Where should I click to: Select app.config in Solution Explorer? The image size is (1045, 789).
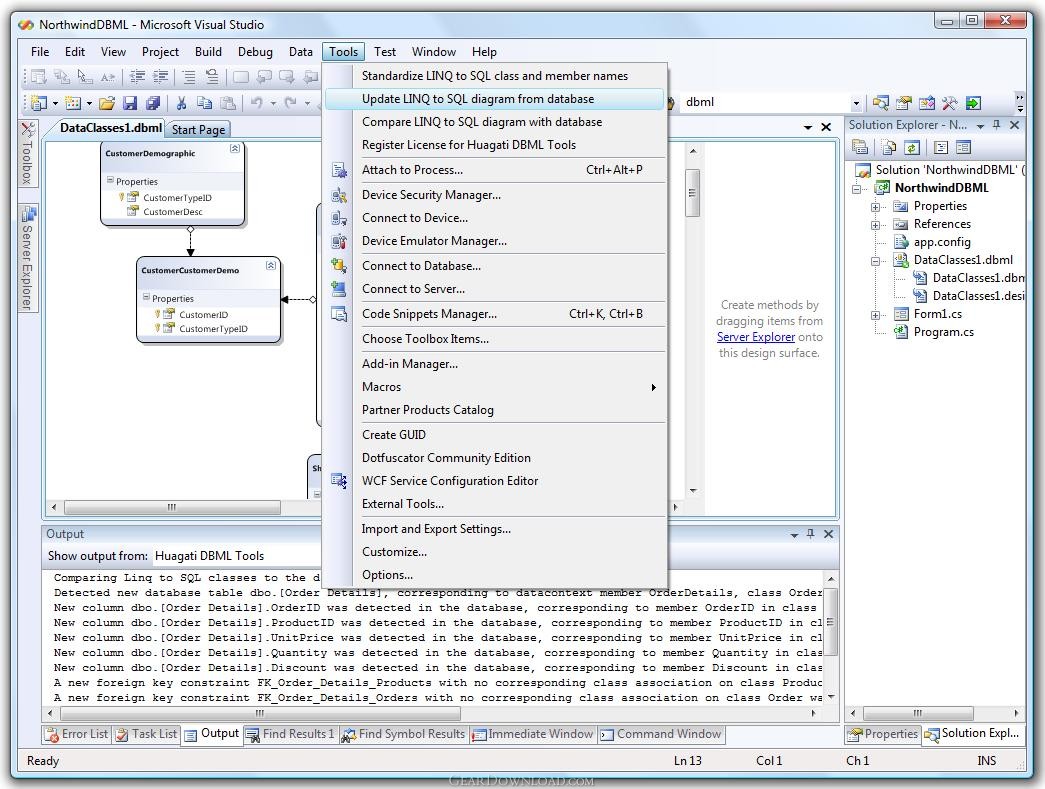coord(942,242)
